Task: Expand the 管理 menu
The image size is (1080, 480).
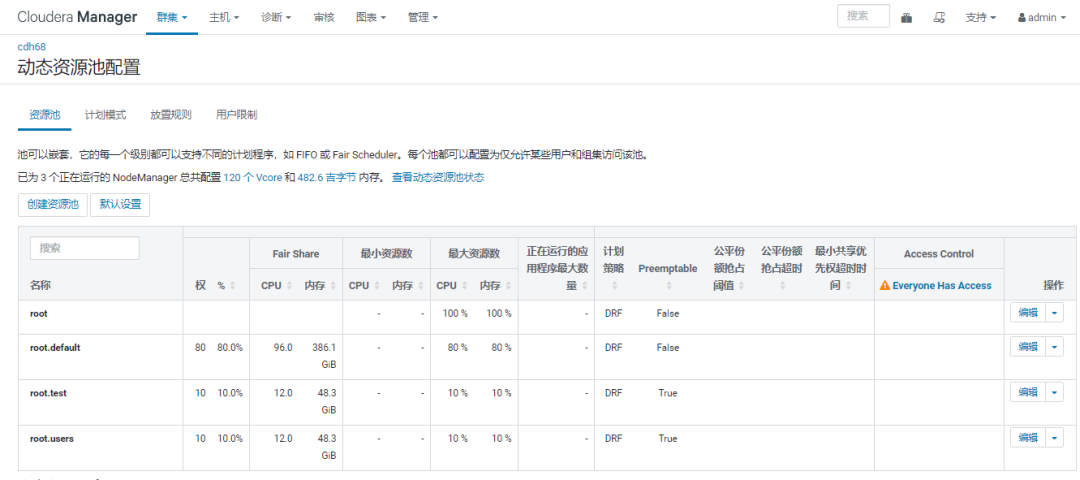Action: click(422, 18)
